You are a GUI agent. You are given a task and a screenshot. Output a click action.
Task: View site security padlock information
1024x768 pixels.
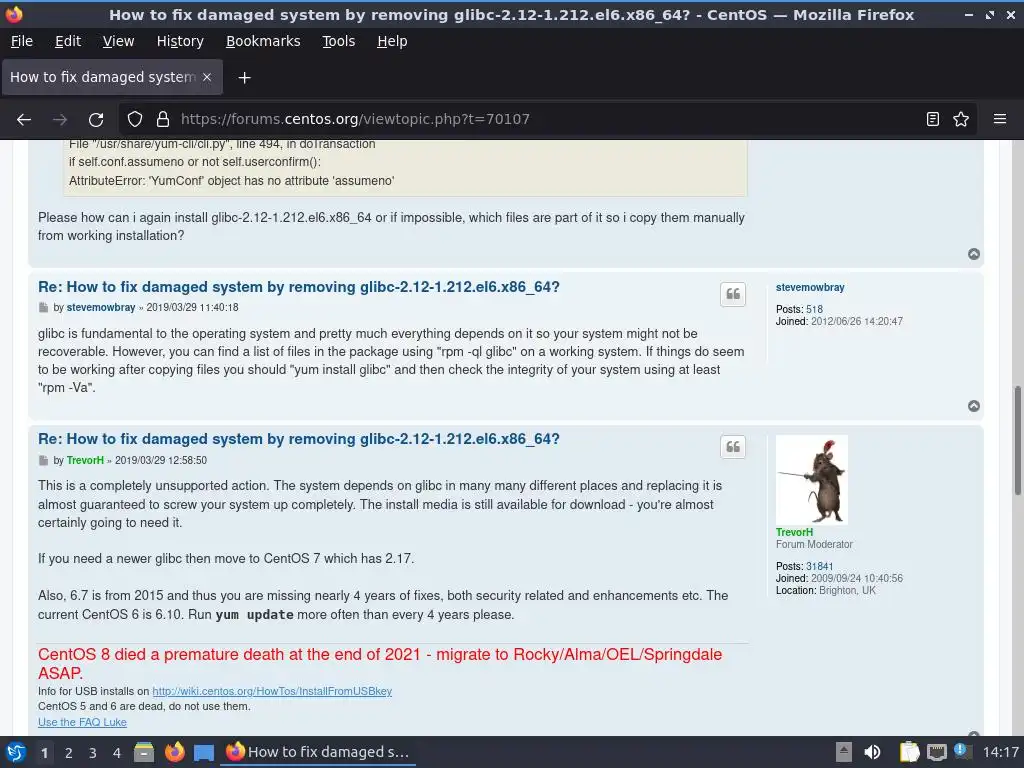tap(163, 120)
